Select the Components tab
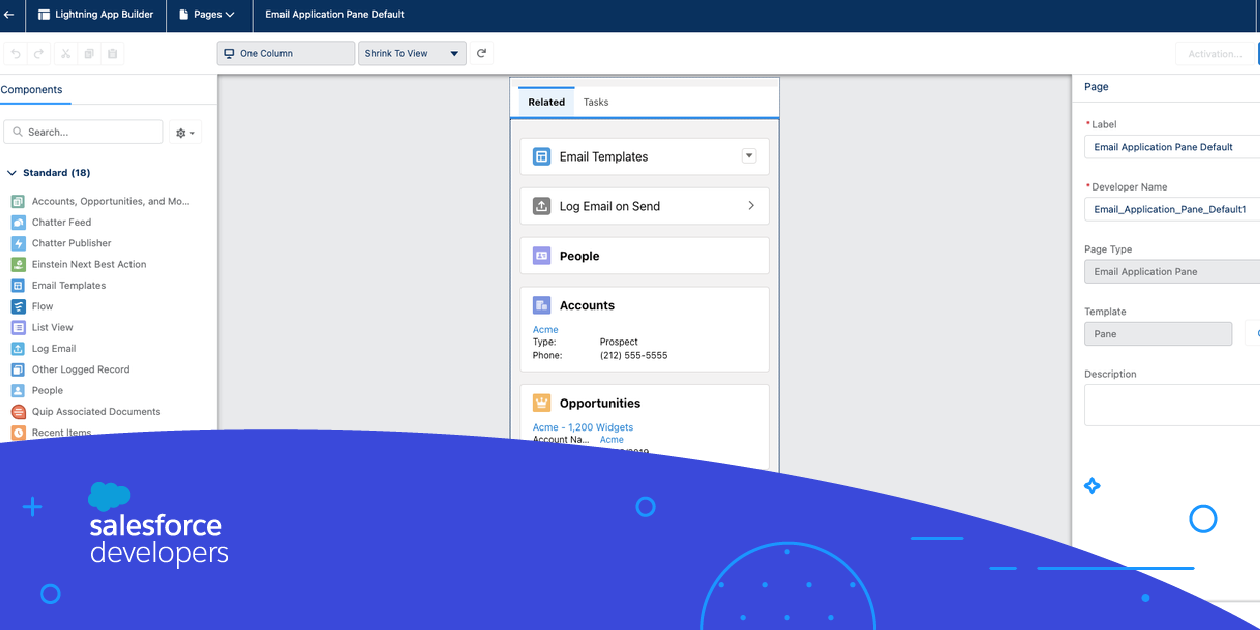The height and width of the screenshot is (630, 1260). tap(31, 90)
